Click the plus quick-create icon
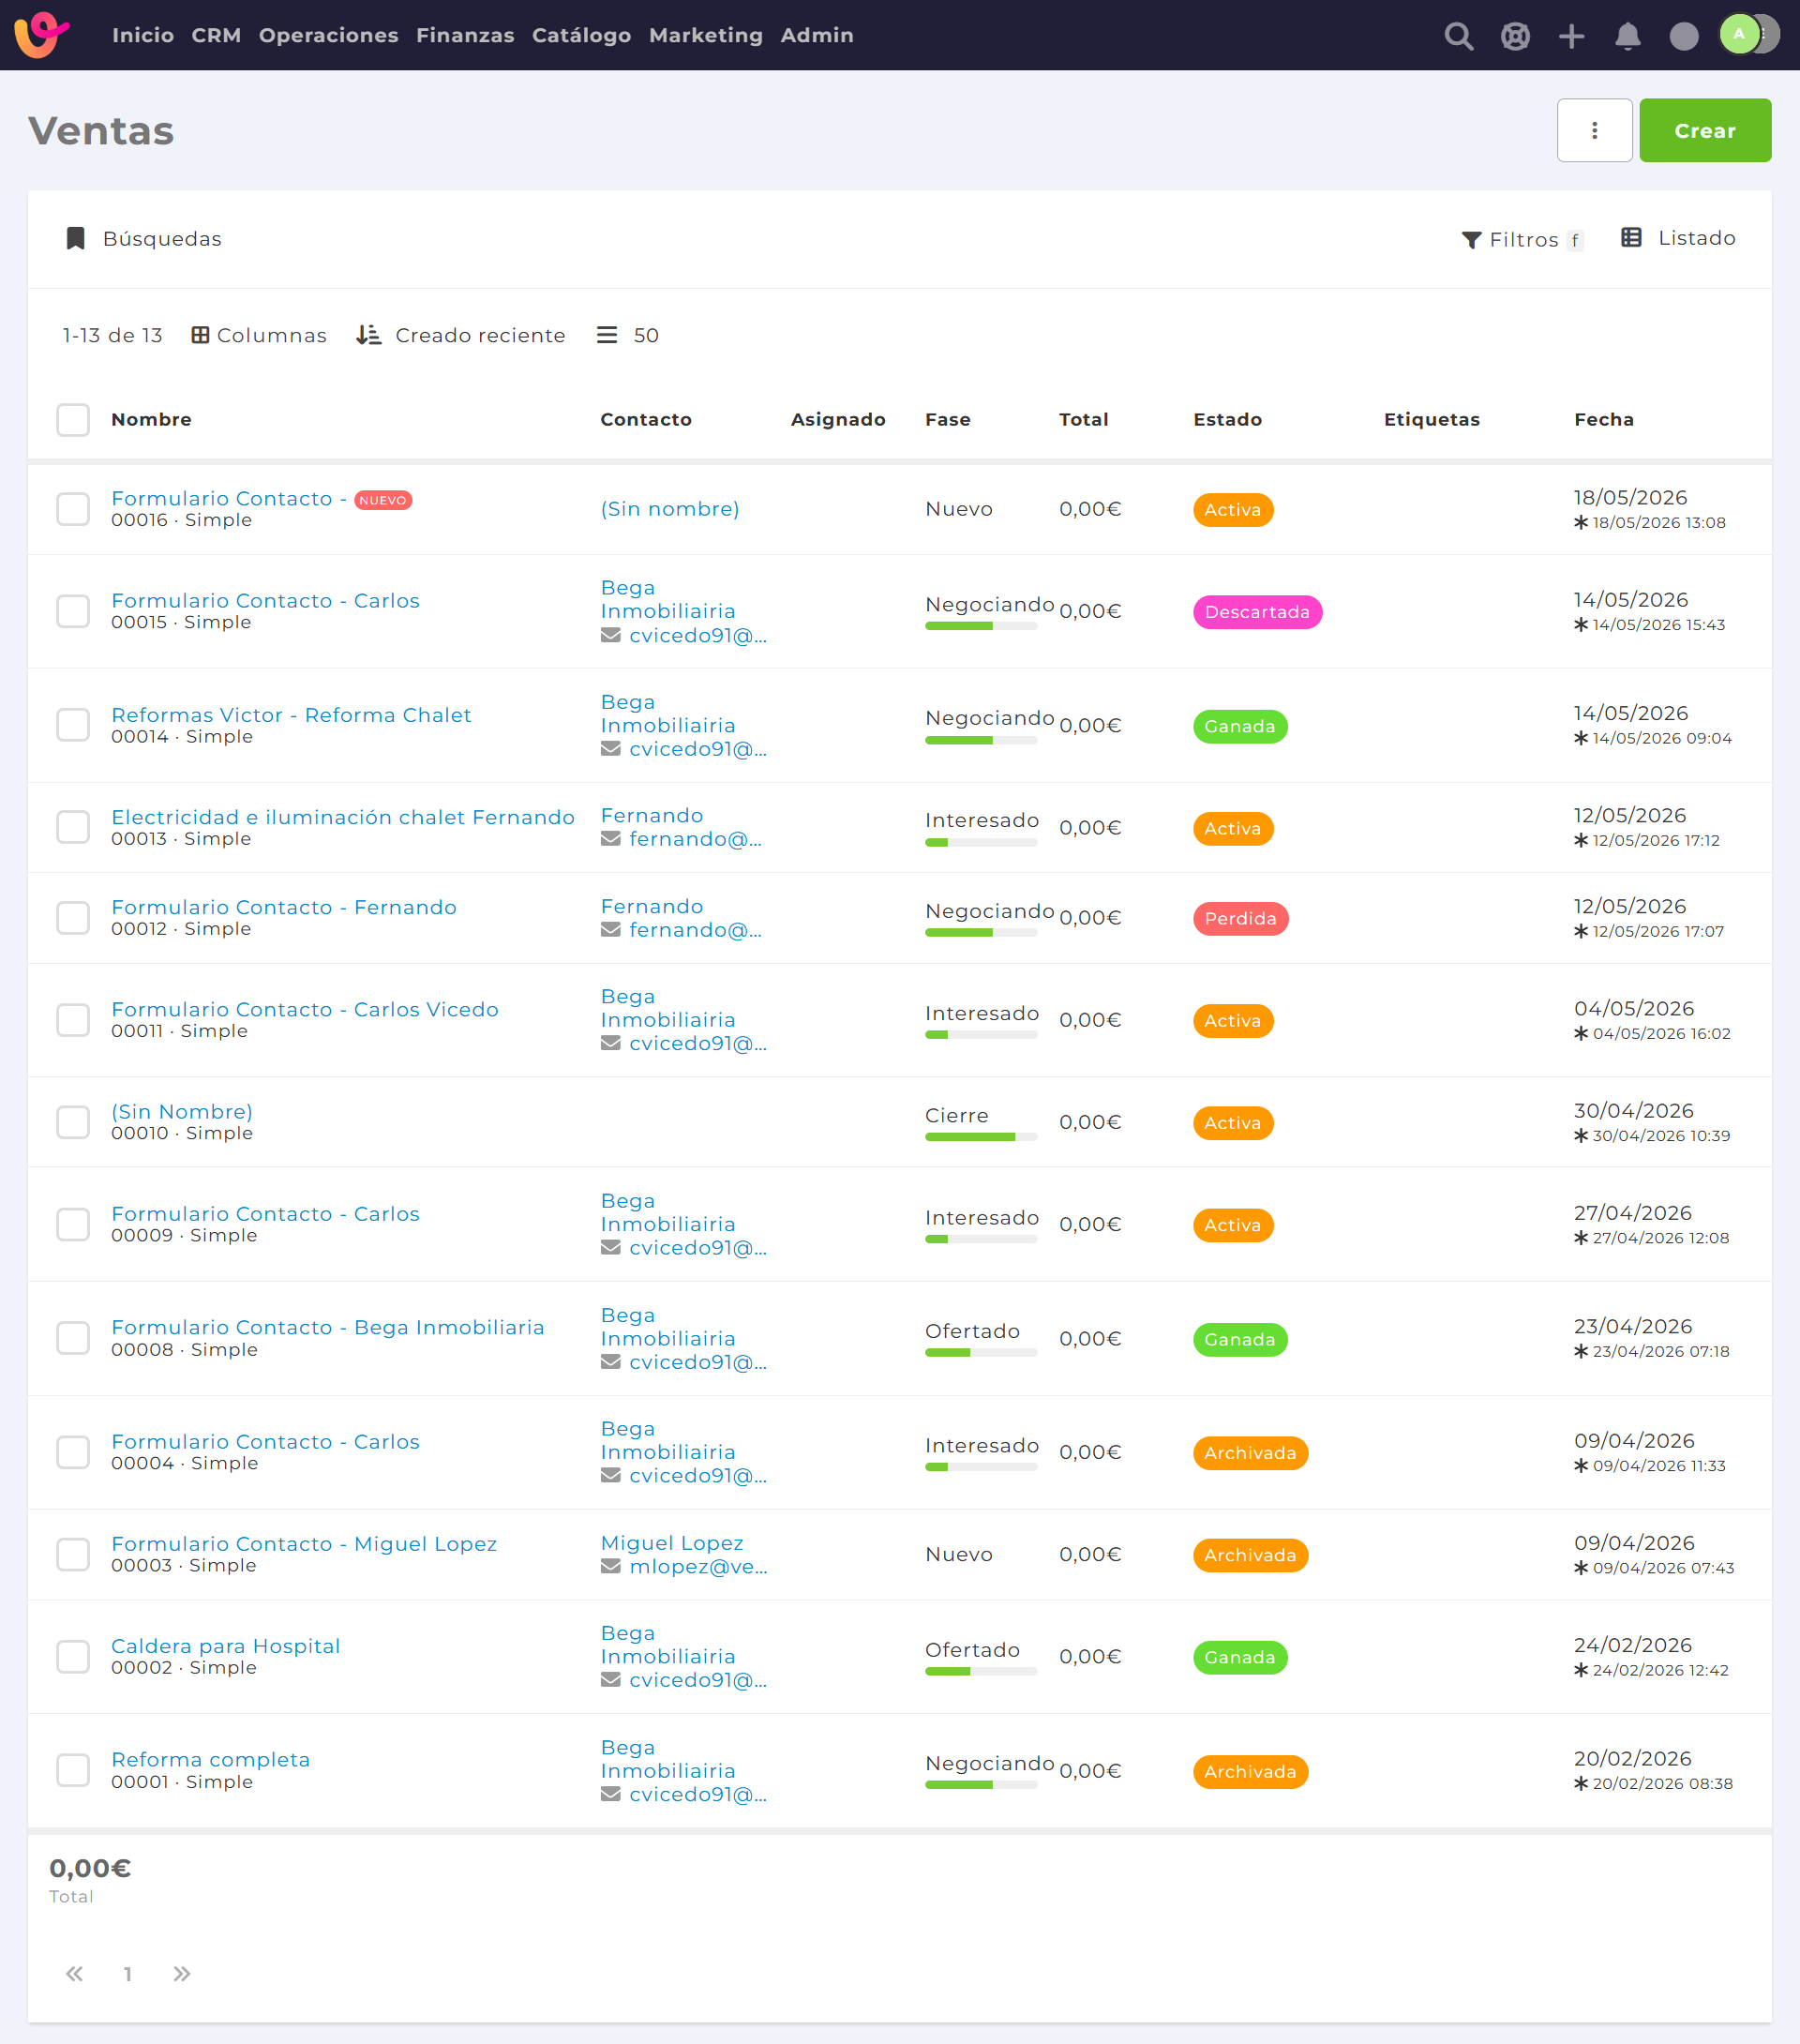1800x2044 pixels. coord(1571,36)
